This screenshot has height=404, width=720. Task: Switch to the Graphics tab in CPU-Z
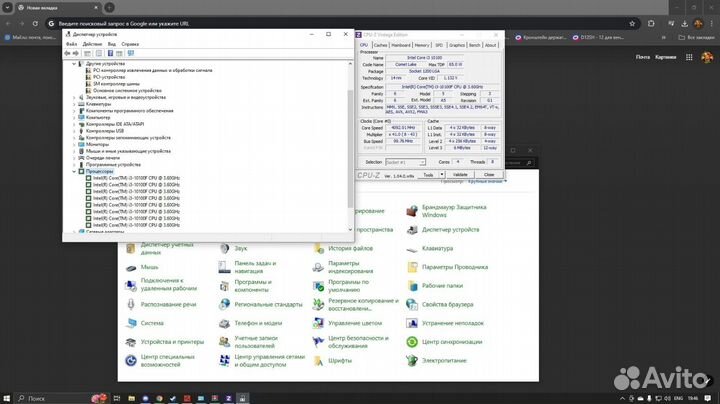coord(456,45)
